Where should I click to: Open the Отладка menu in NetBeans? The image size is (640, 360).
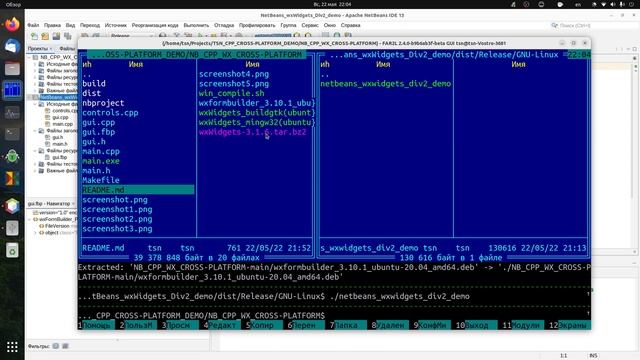pos(224,25)
